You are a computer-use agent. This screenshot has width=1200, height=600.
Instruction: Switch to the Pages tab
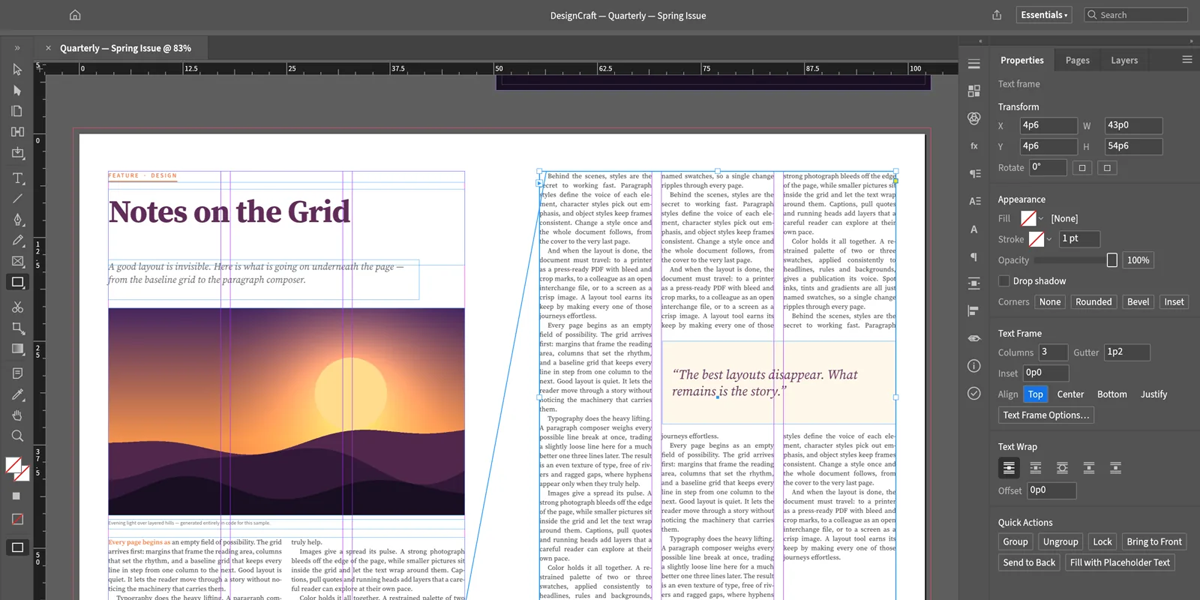tap(1077, 60)
